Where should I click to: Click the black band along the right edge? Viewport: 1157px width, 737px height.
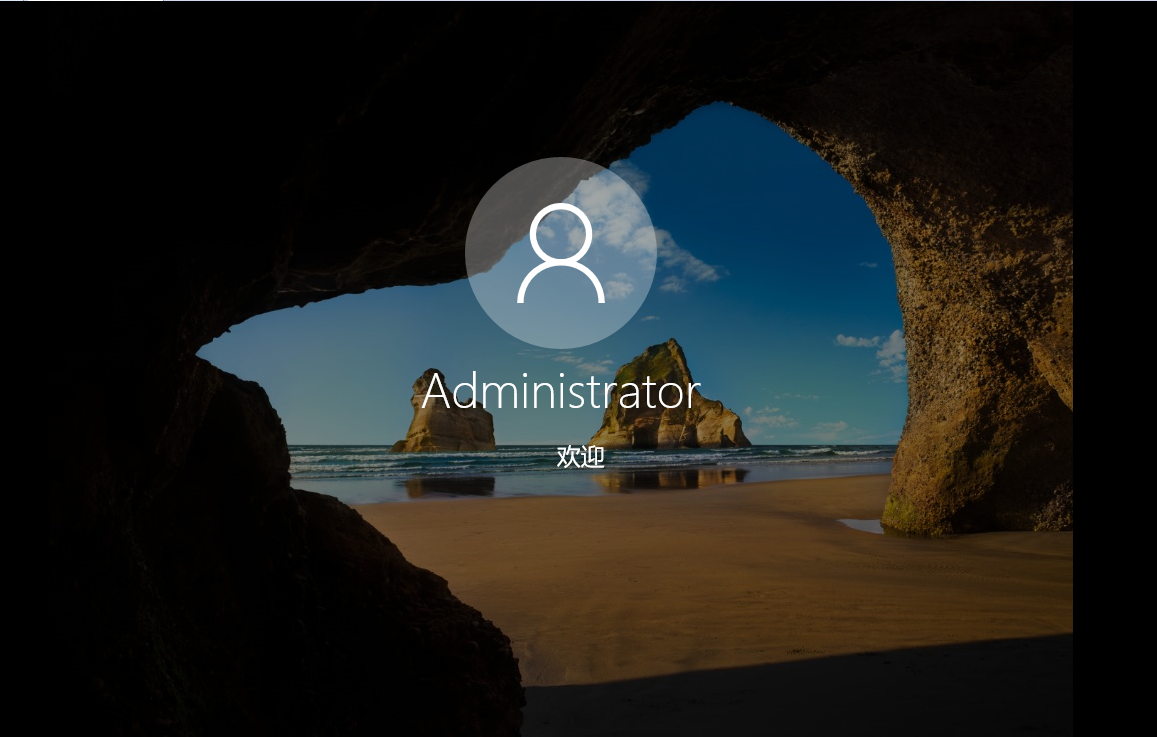[1114, 368]
